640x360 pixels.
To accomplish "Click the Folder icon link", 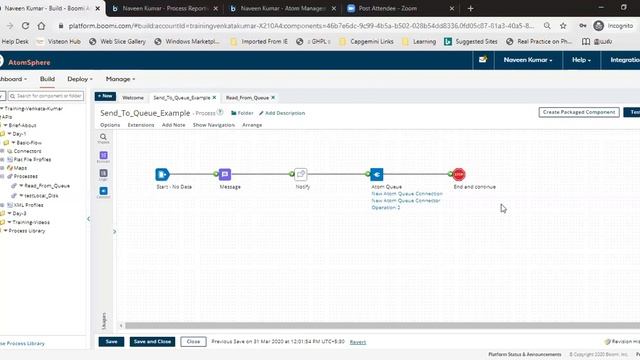I will [x=242, y=113].
